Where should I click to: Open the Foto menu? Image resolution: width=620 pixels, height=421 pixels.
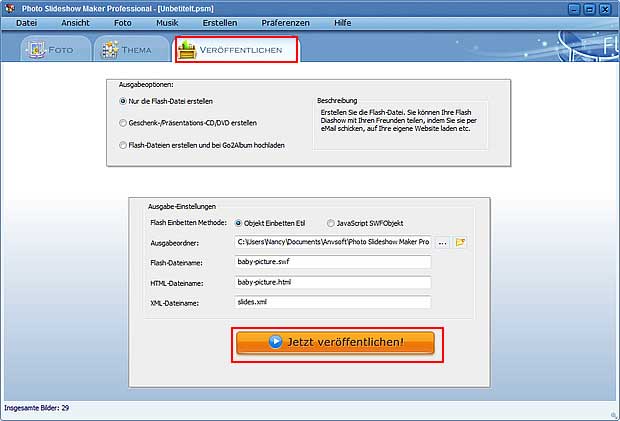(x=123, y=23)
